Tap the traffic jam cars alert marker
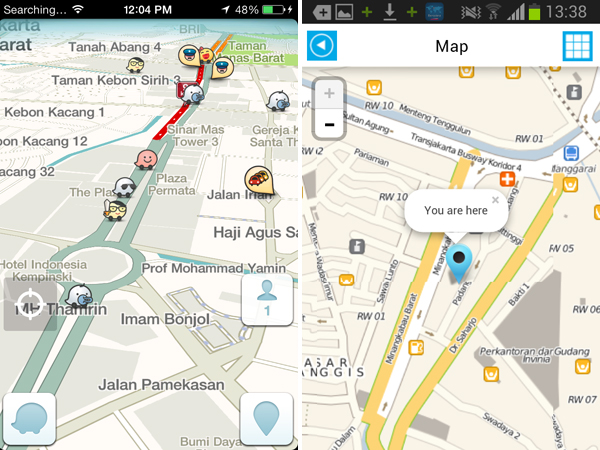 pyautogui.click(x=259, y=179)
